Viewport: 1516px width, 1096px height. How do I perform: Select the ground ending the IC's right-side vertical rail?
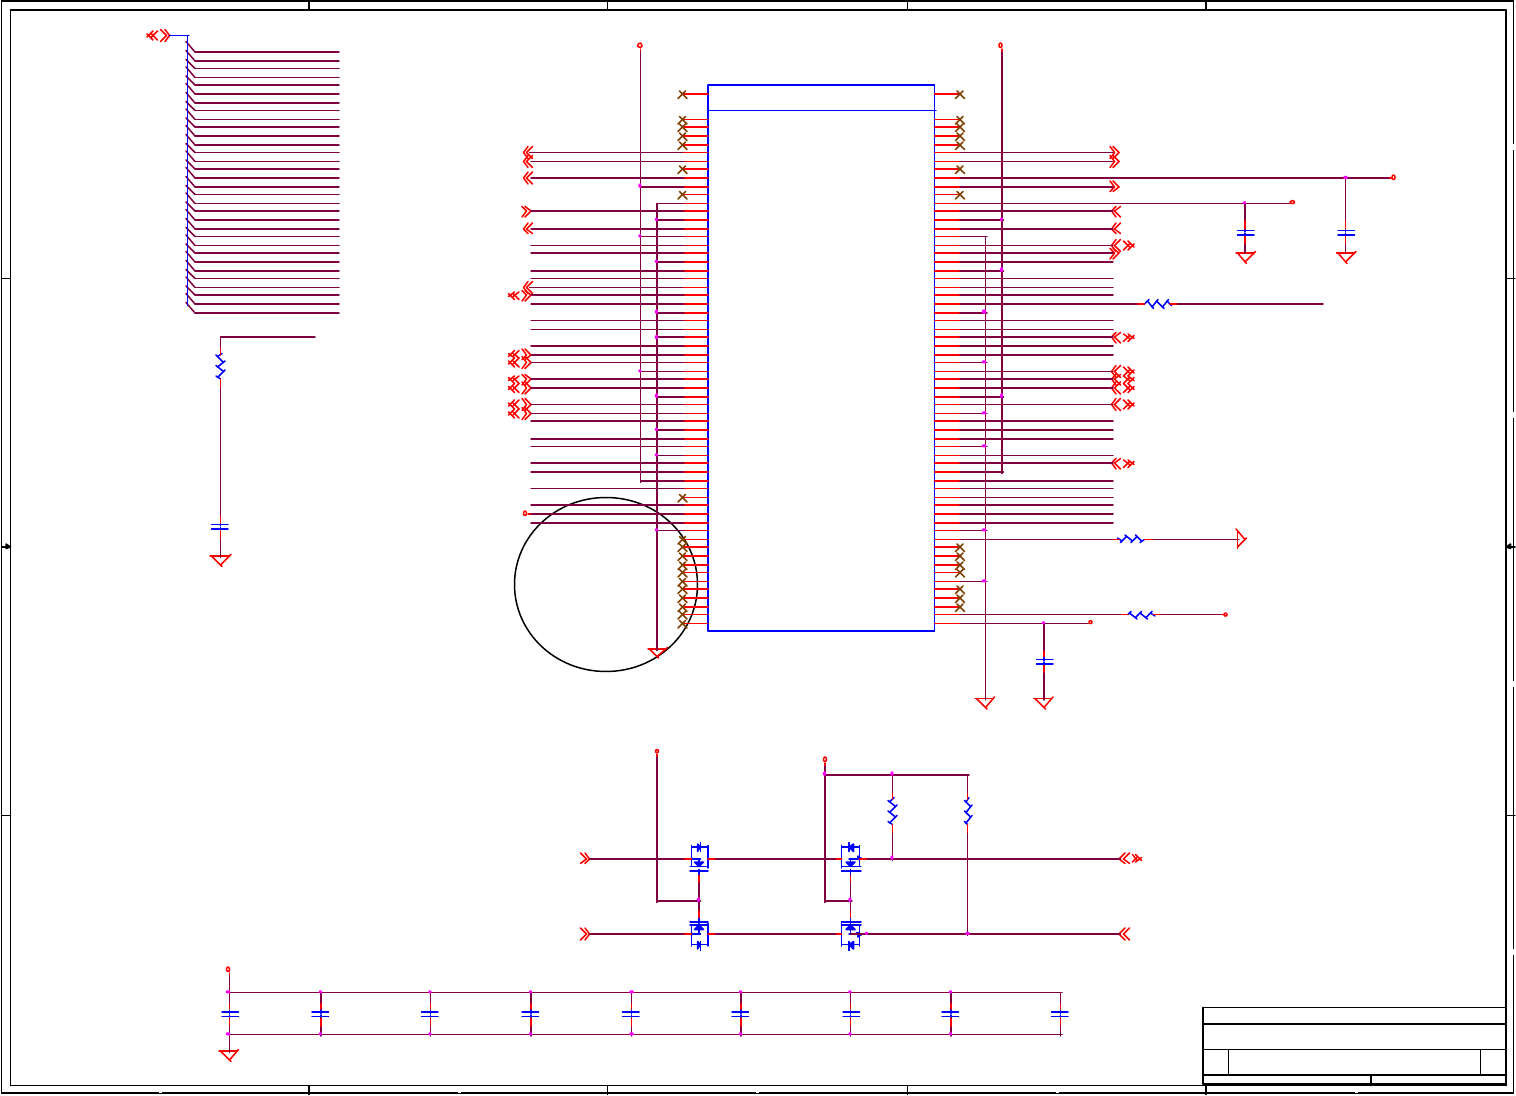(x=985, y=703)
